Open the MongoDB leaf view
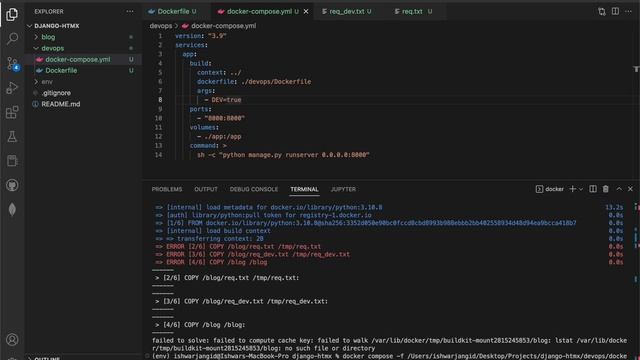The width and height of the screenshot is (640, 360). click(x=12, y=209)
